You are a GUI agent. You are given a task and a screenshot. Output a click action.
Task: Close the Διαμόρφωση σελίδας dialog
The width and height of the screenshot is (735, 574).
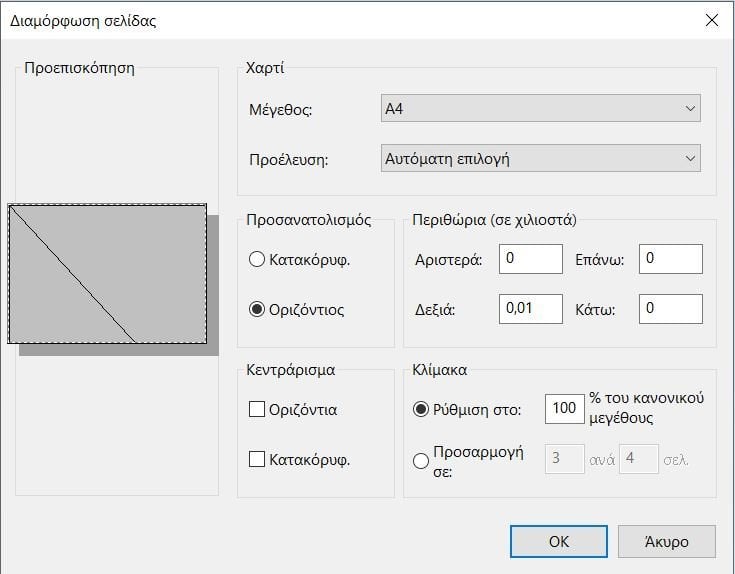pyautogui.click(x=712, y=20)
